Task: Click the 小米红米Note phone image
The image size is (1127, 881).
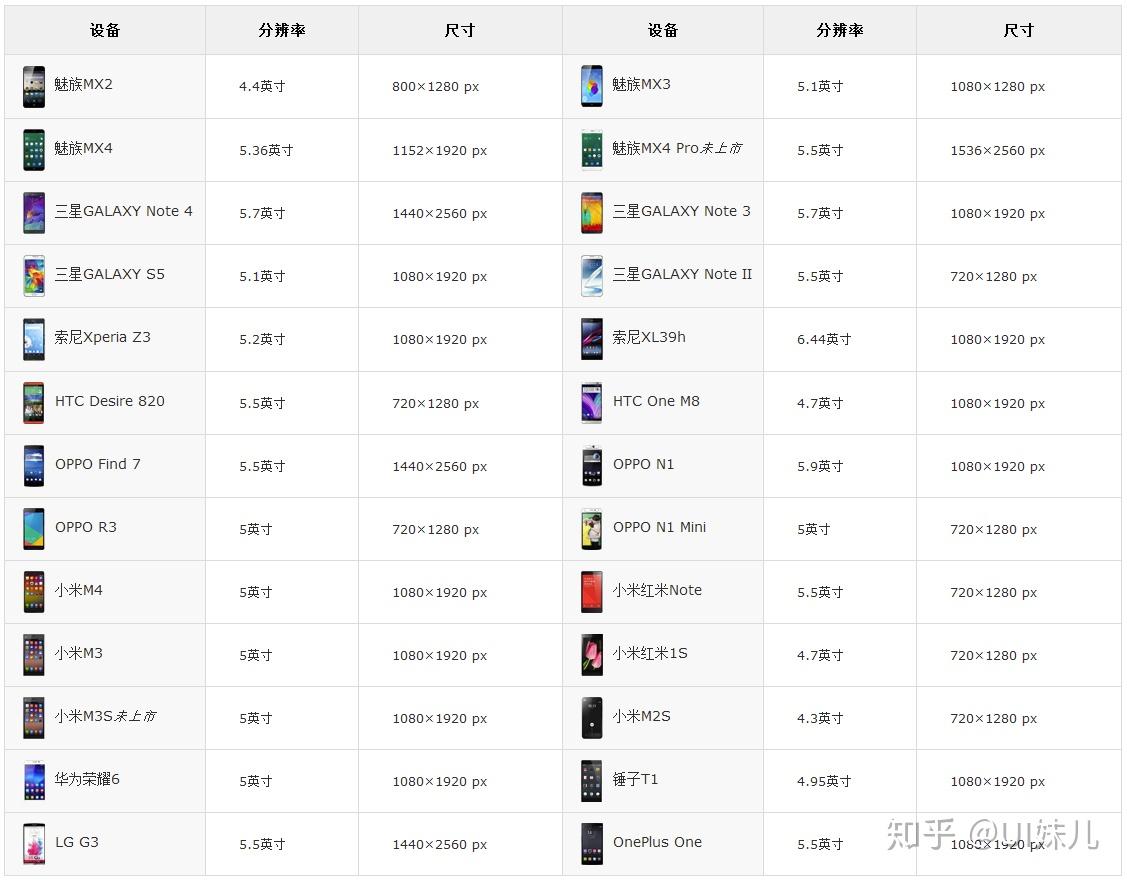Action: coord(592,592)
